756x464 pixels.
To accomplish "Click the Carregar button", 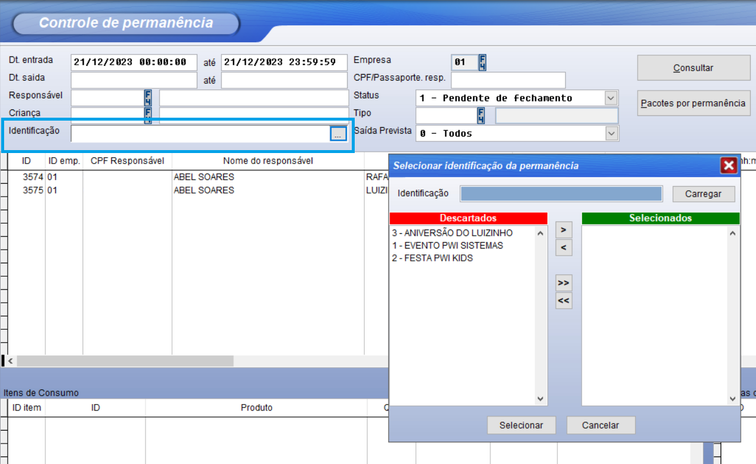I will click(x=703, y=194).
